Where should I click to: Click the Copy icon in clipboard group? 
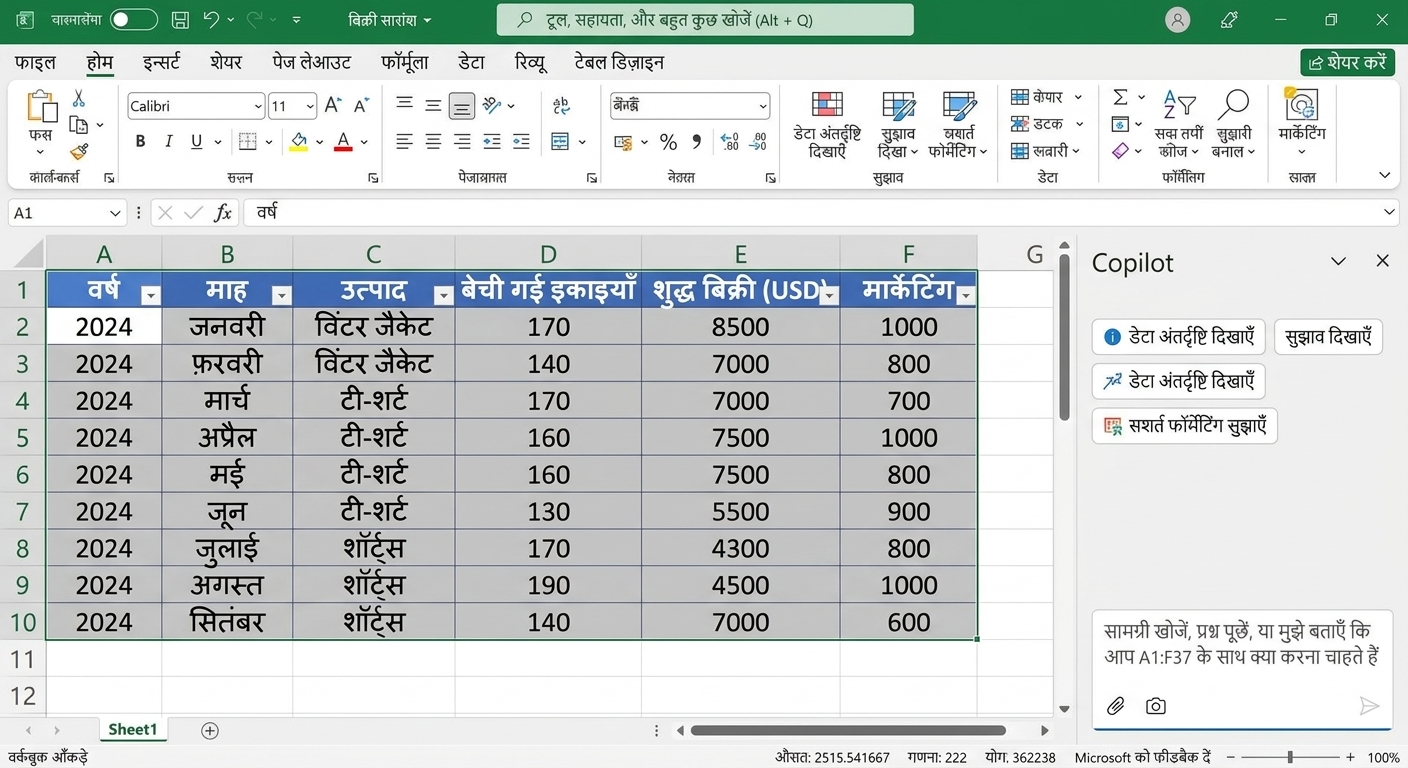click(x=78, y=125)
